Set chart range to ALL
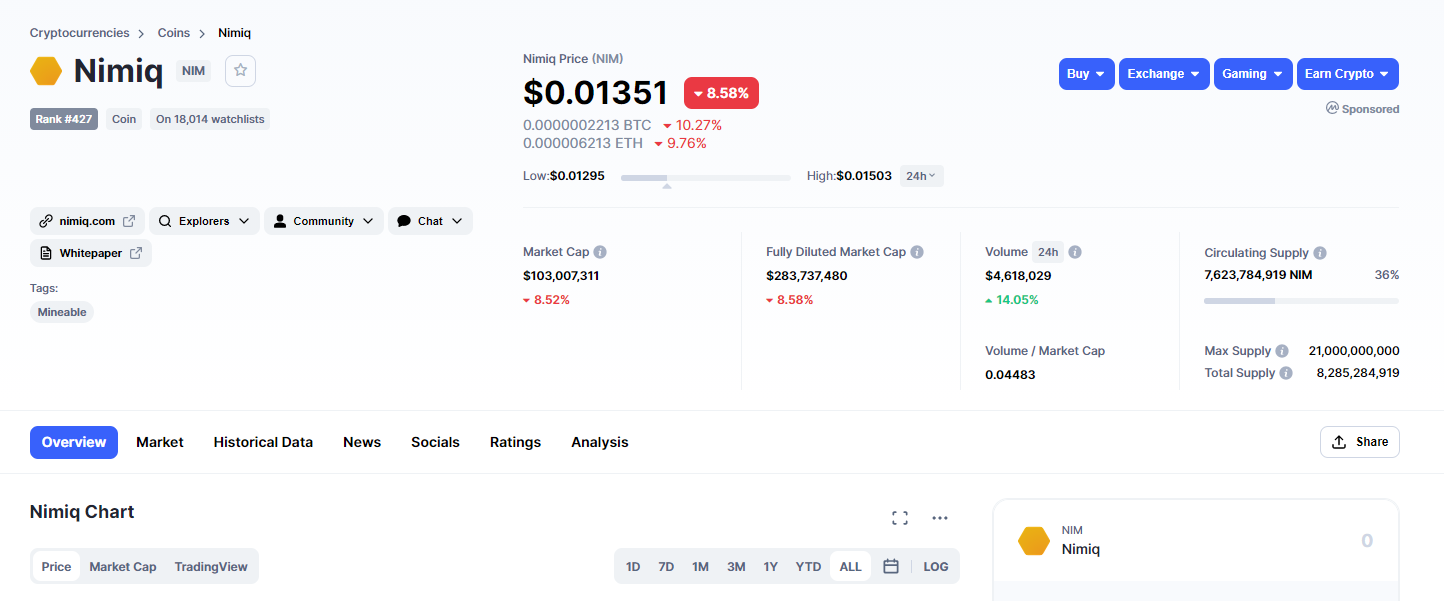The image size is (1444, 601). click(x=850, y=566)
